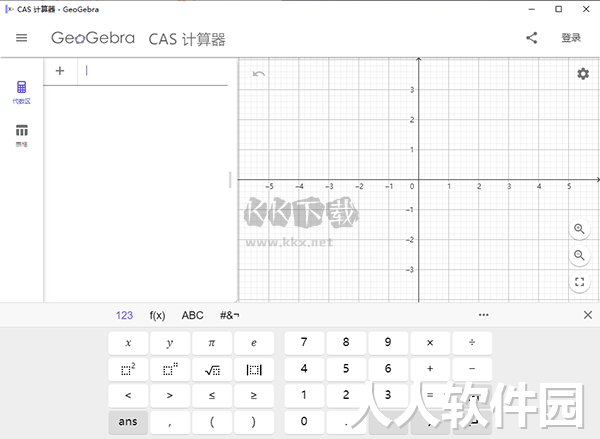The height and width of the screenshot is (439, 600).
Task: Click the 登录 login link
Action: click(571, 38)
